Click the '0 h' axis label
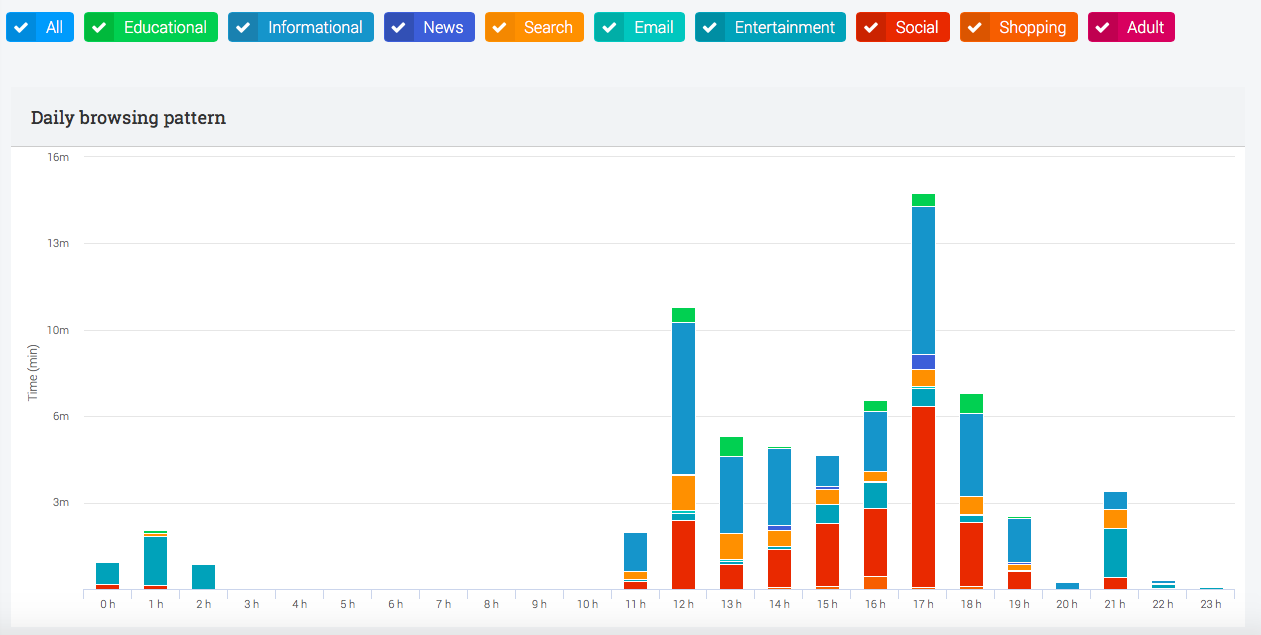 coord(107,604)
